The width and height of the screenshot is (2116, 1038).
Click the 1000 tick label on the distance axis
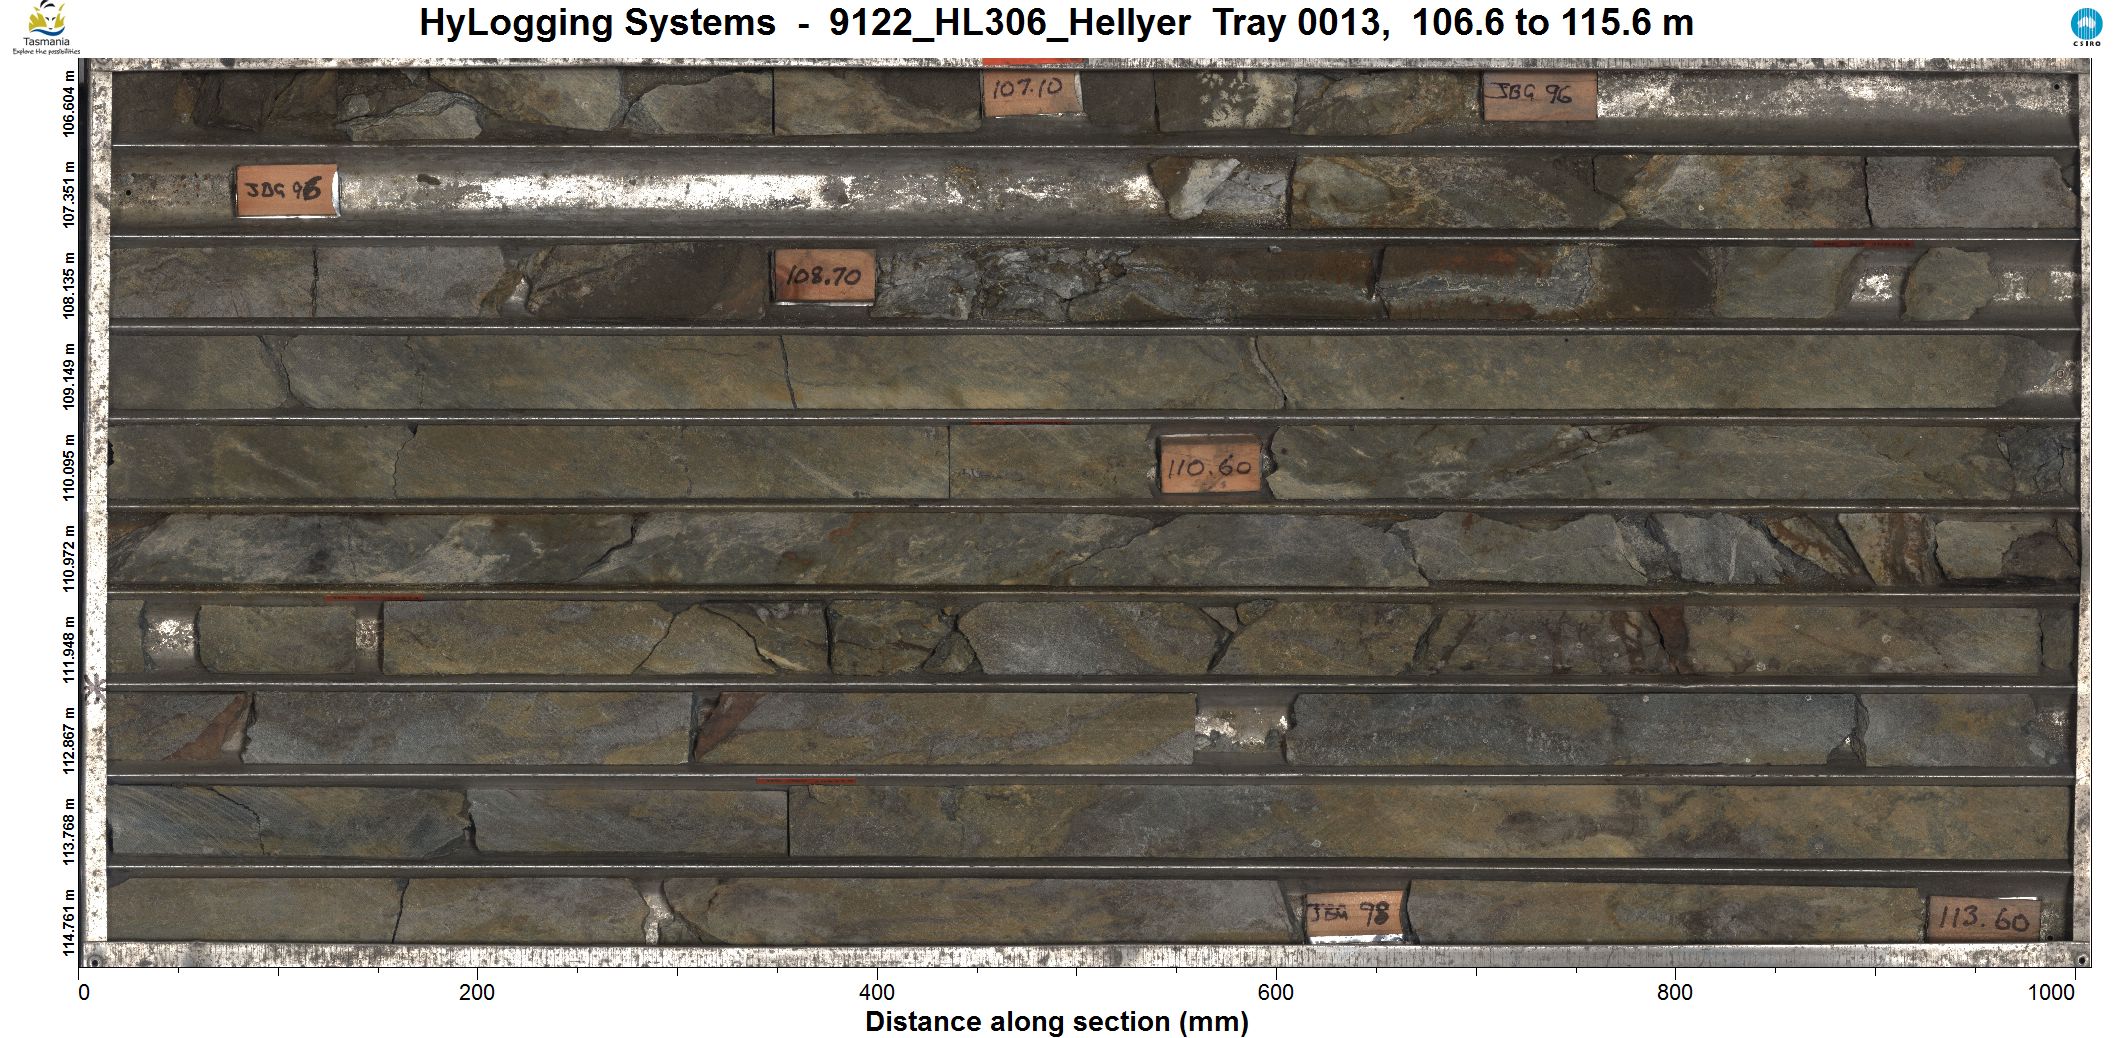tap(2051, 992)
